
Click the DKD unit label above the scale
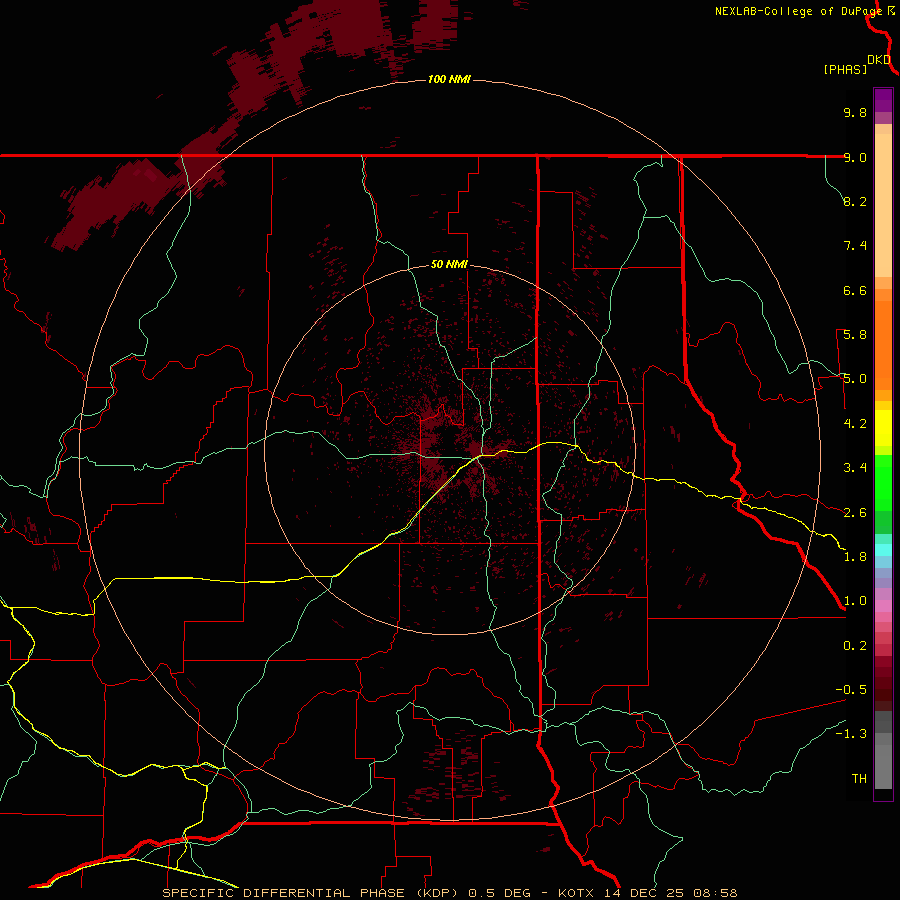tap(879, 60)
